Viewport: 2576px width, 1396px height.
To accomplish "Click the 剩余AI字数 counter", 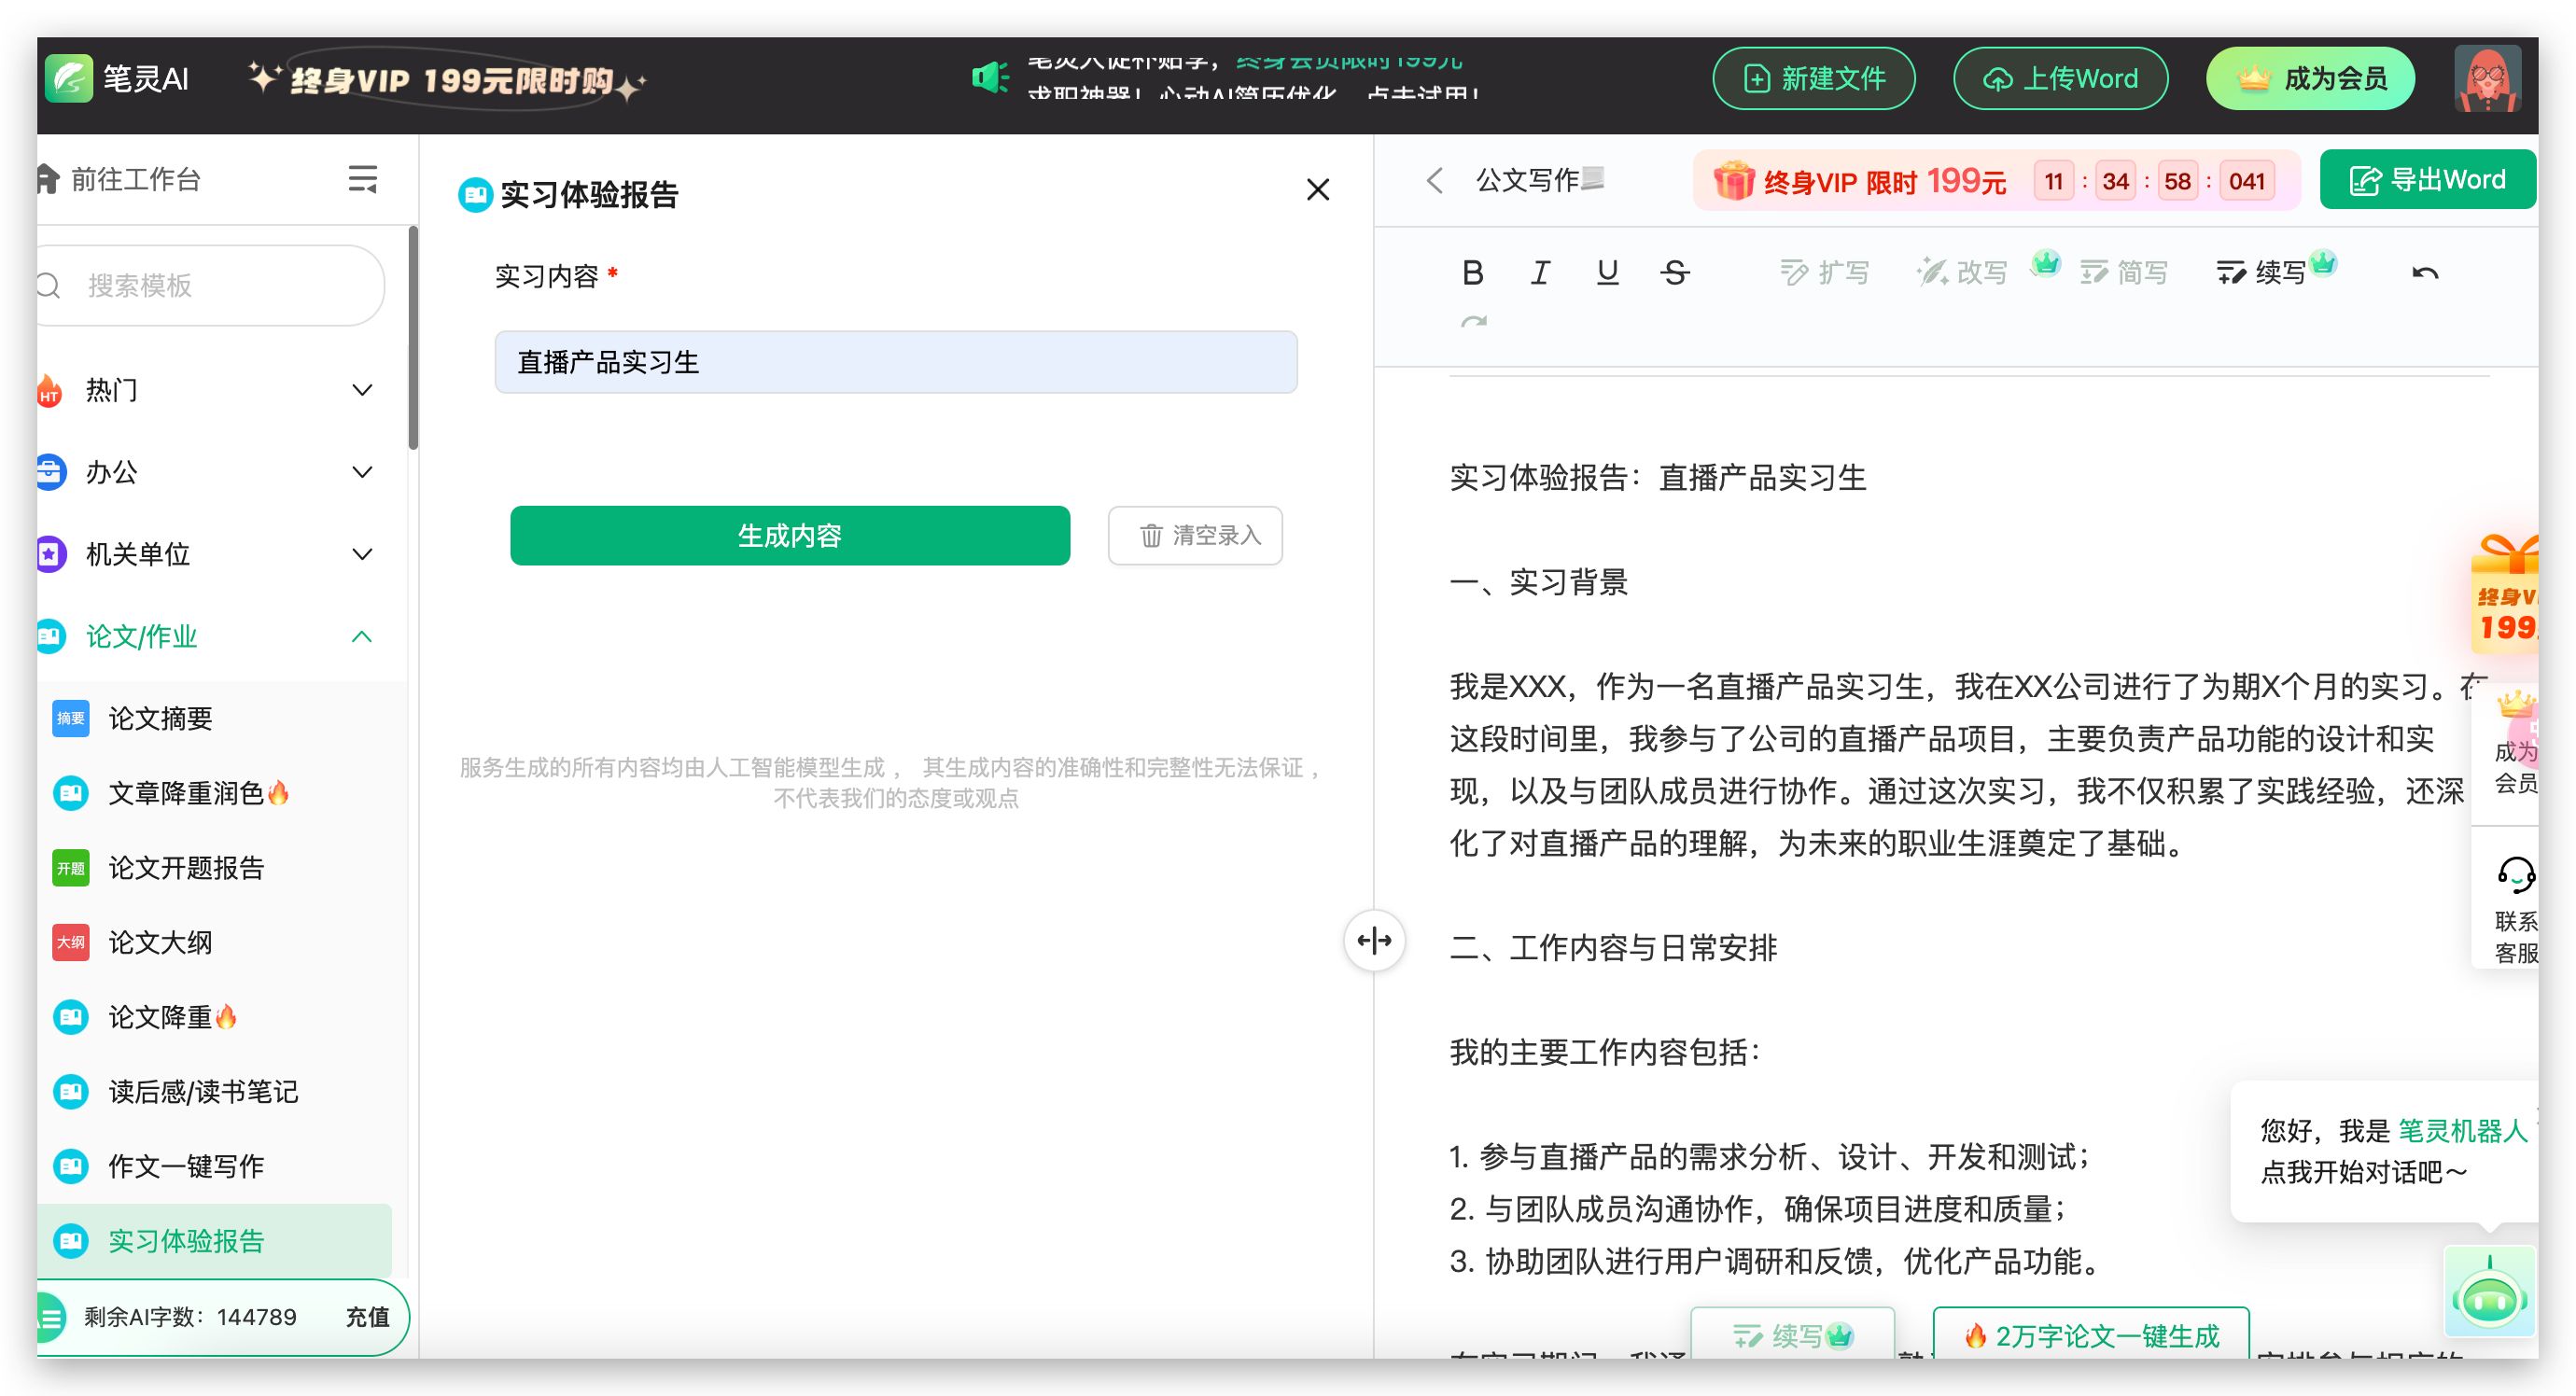I will pos(190,1316).
